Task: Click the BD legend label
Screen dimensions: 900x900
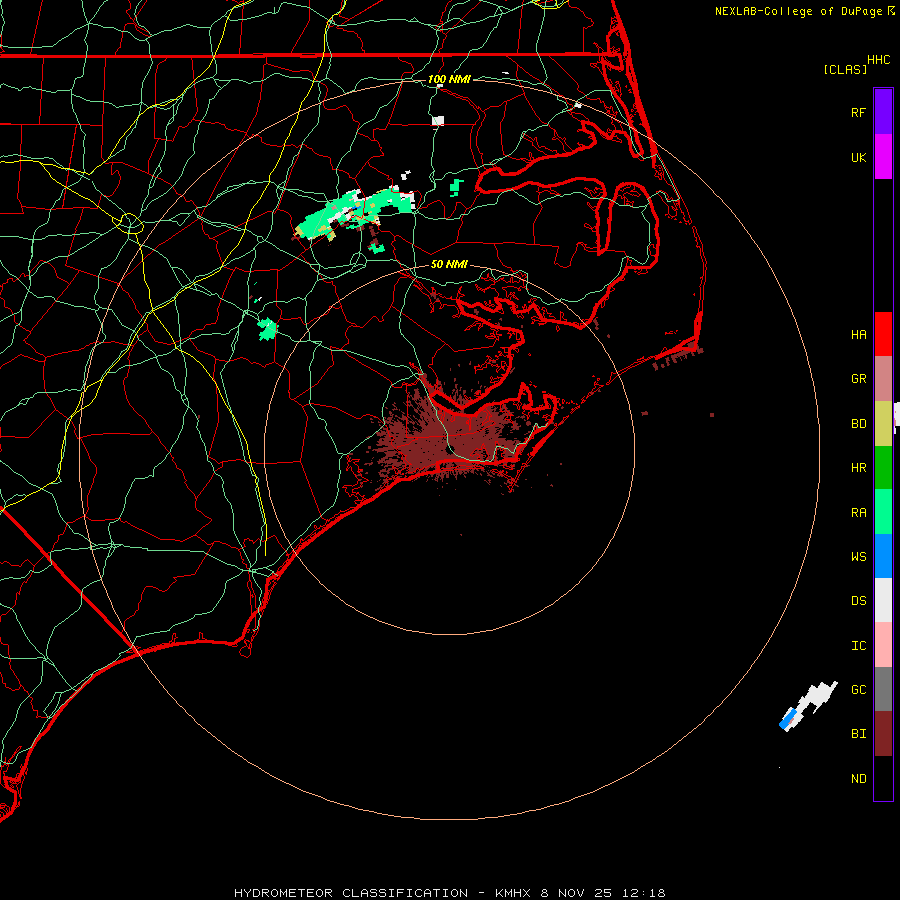Action: [x=858, y=424]
